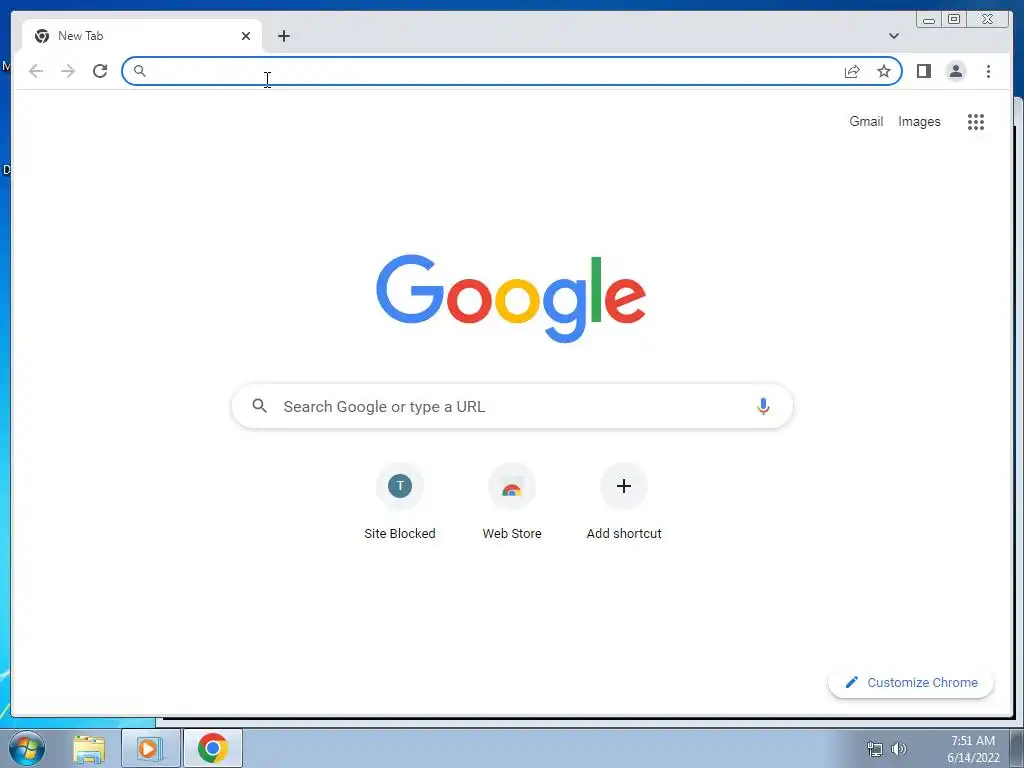Open the Google apps grid
This screenshot has height=768, width=1024.
(976, 121)
